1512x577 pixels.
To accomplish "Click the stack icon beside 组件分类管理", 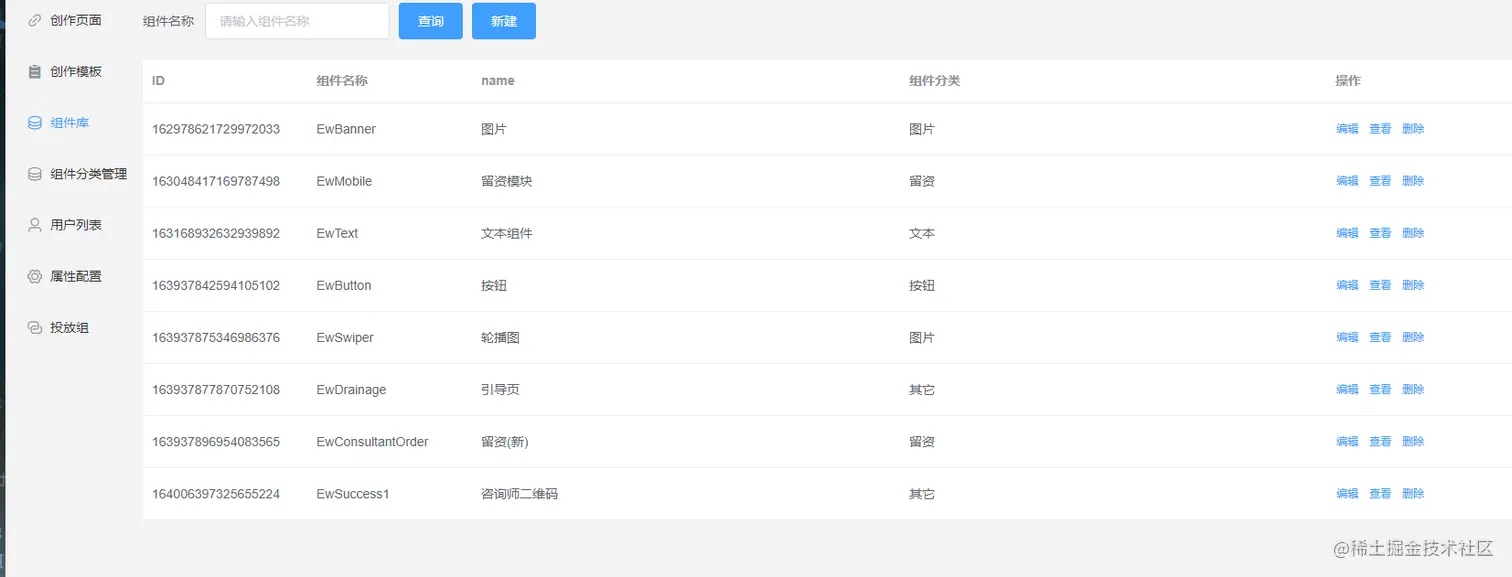I will tap(35, 174).
